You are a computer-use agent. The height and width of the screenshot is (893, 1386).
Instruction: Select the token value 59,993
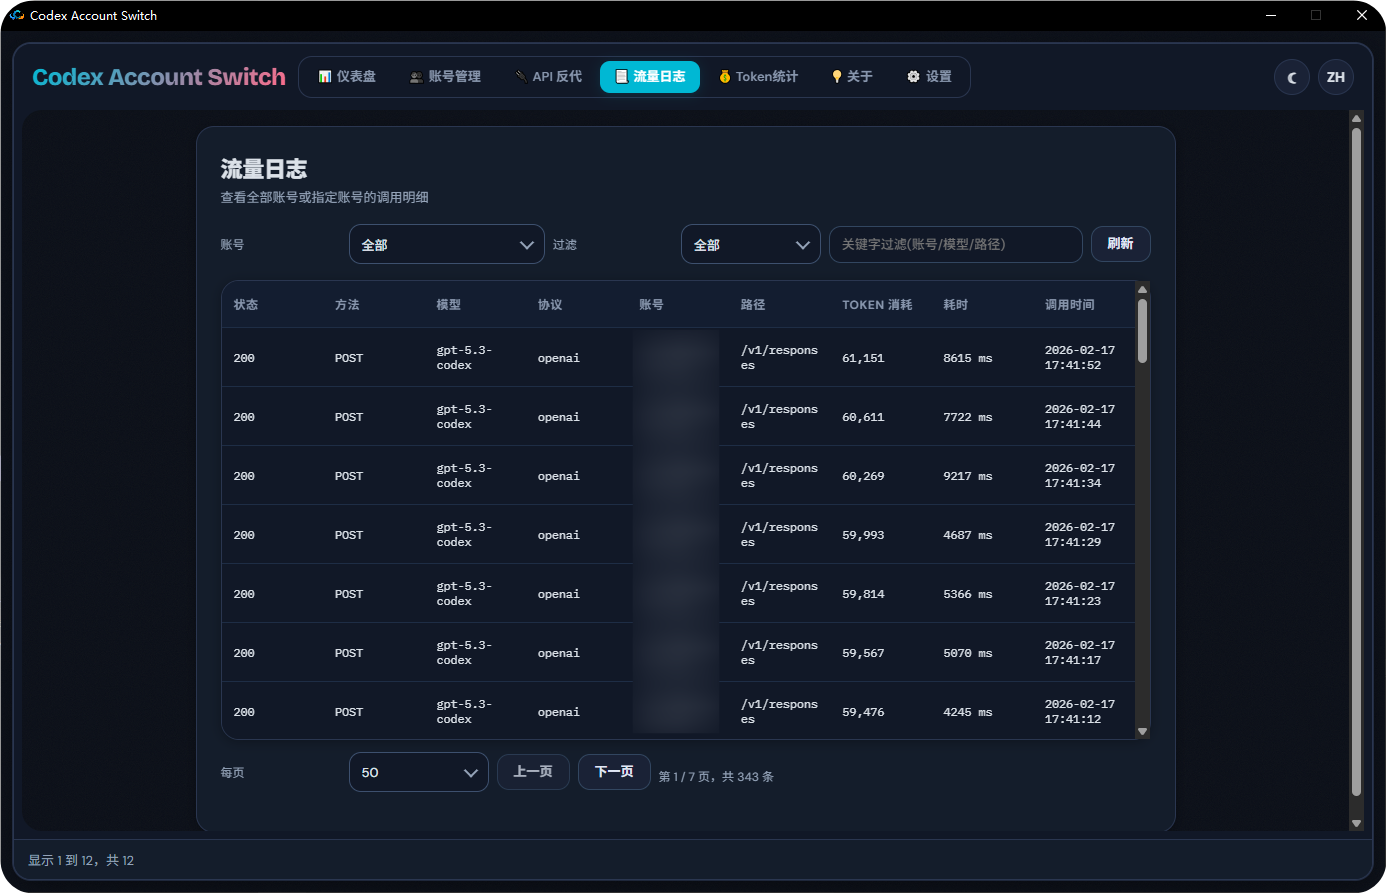tap(863, 535)
